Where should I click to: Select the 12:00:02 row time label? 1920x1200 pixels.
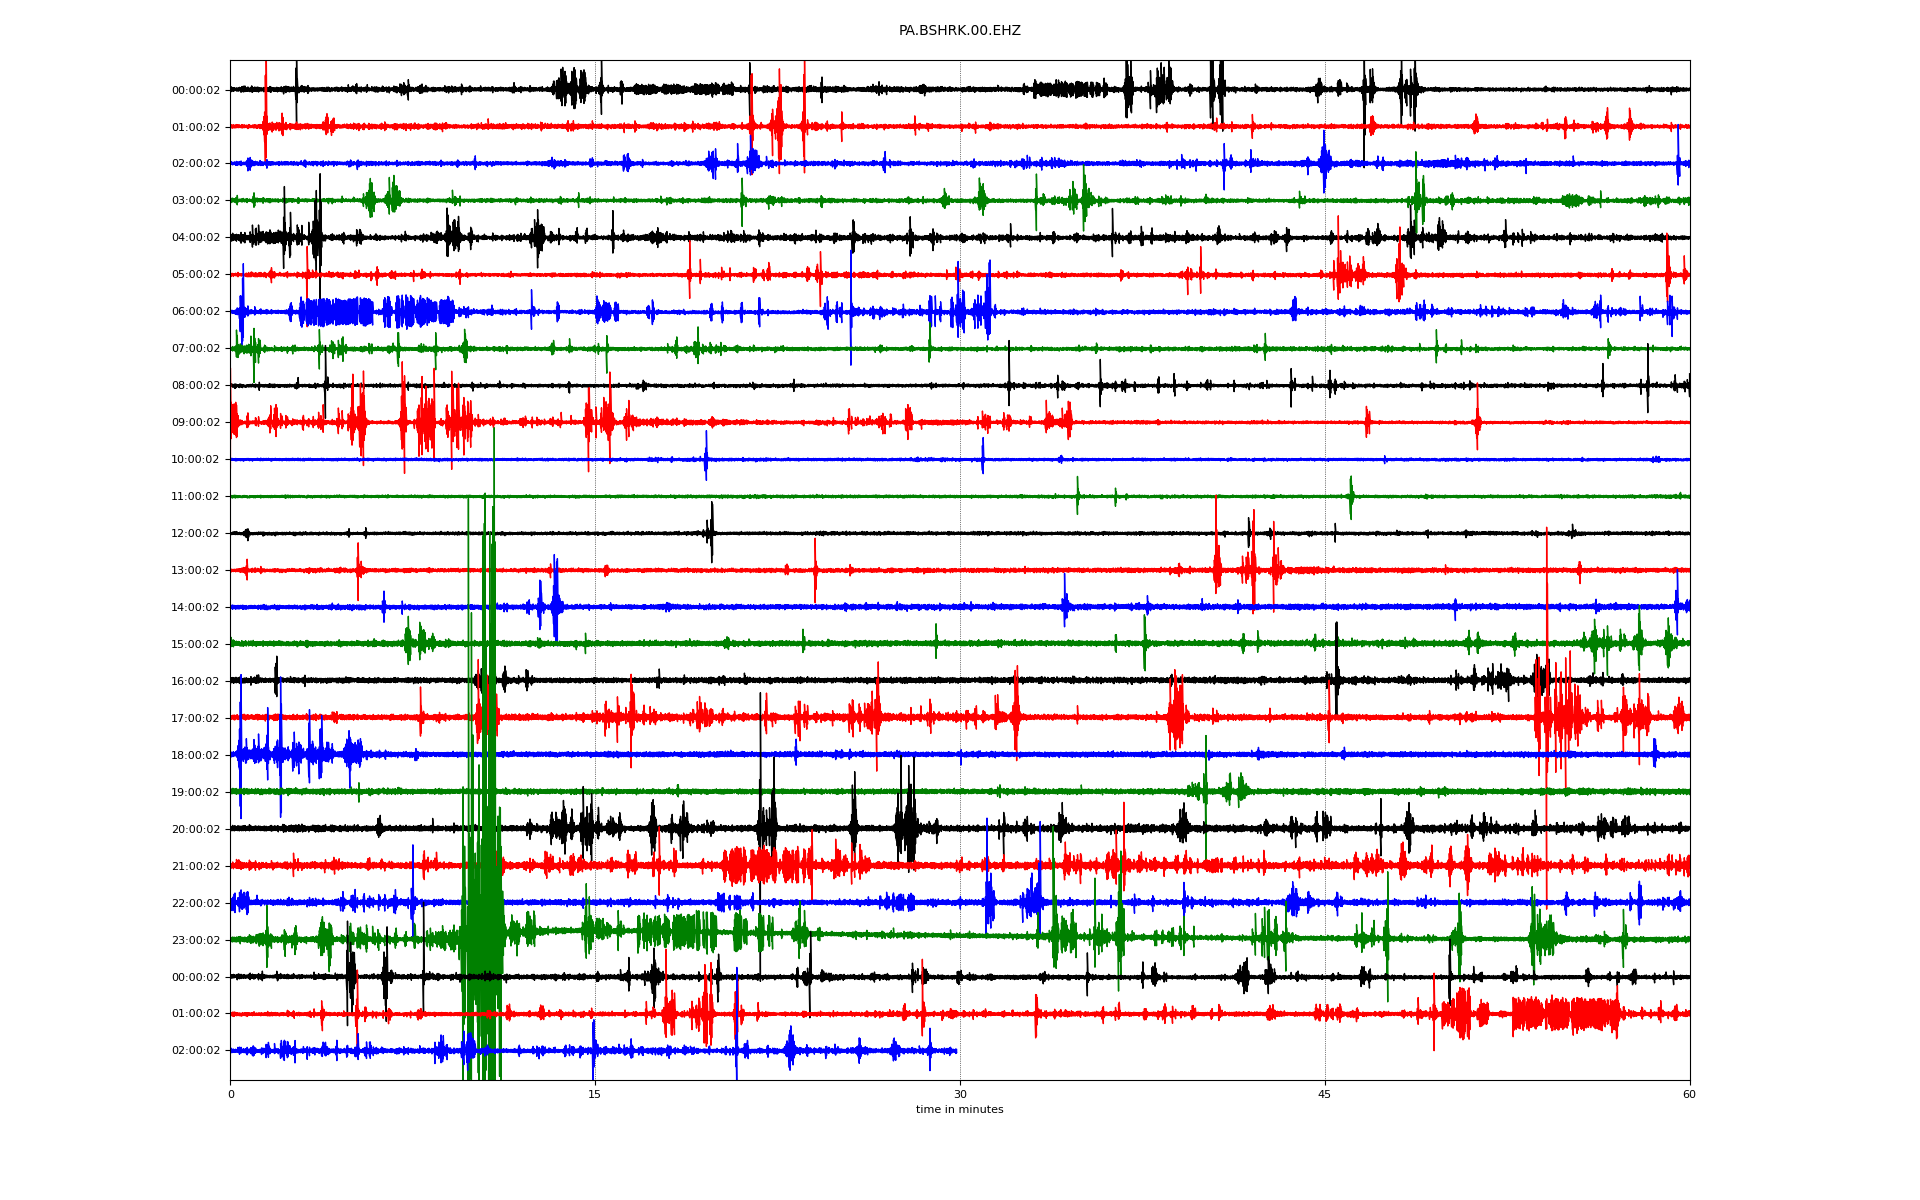(195, 534)
